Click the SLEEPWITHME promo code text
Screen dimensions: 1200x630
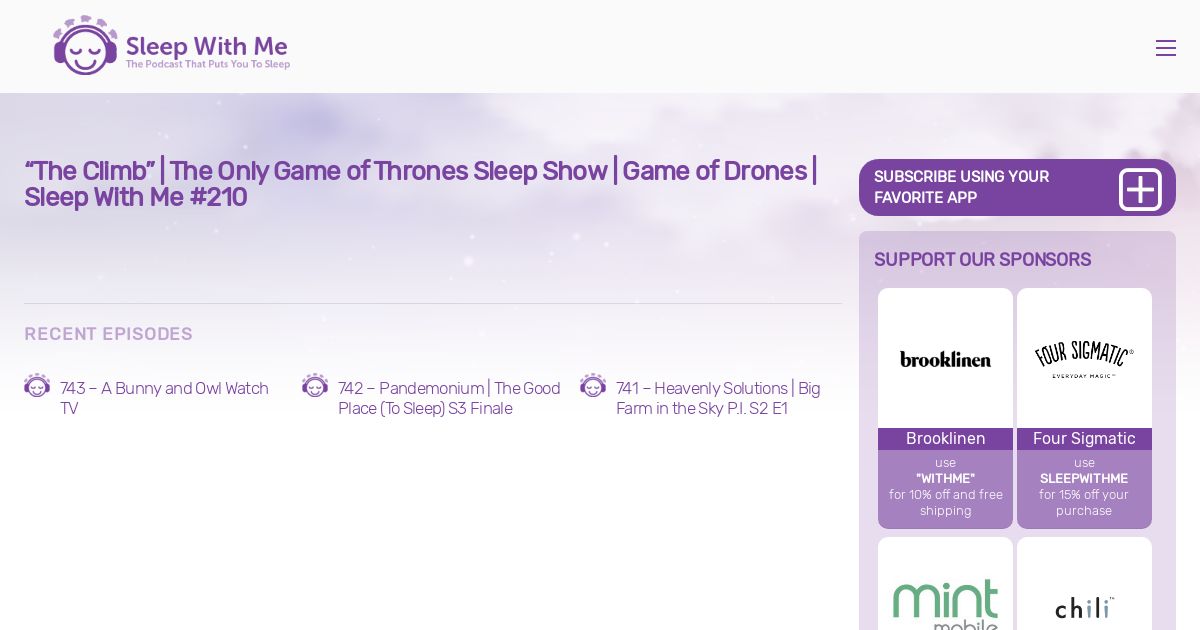click(1084, 479)
